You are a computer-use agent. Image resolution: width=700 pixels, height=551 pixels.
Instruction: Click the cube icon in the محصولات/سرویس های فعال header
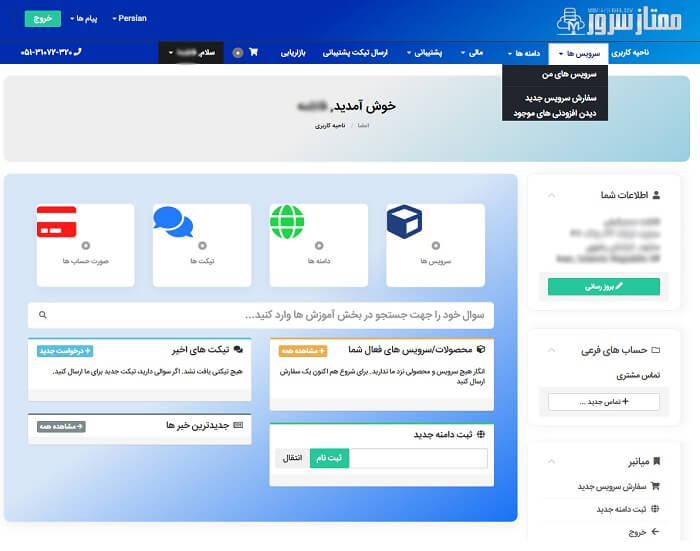481,349
